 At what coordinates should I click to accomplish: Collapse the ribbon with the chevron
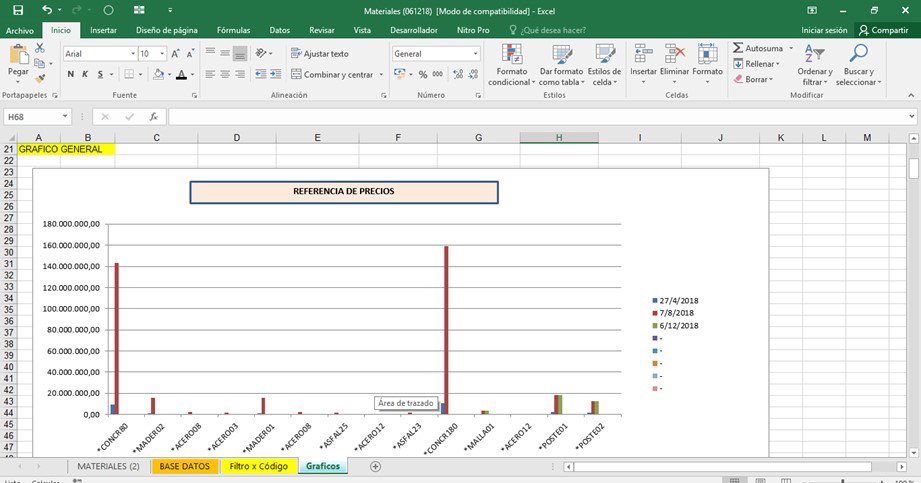(x=911, y=95)
